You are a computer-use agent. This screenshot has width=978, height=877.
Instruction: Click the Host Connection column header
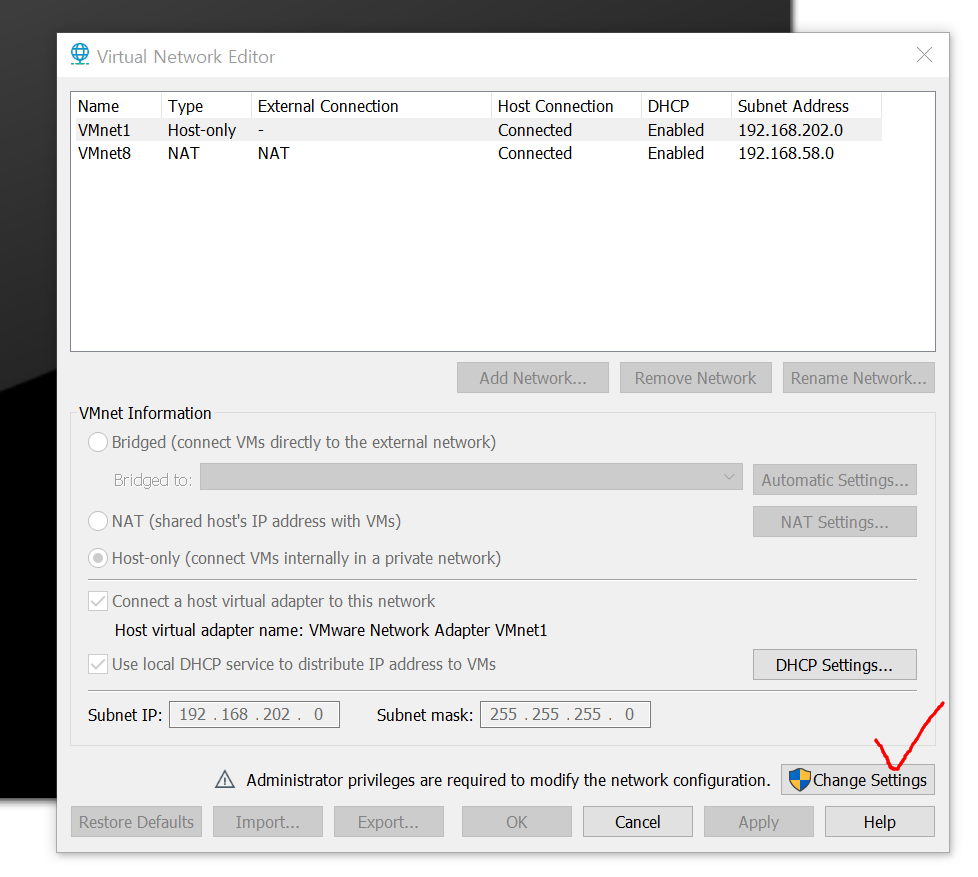(566, 106)
